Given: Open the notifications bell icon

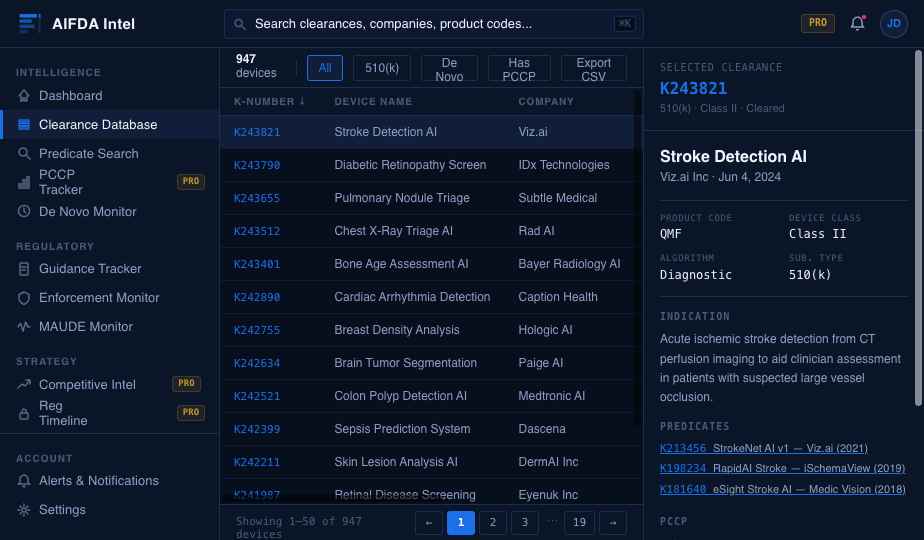Looking at the screenshot, I should tap(857, 23).
